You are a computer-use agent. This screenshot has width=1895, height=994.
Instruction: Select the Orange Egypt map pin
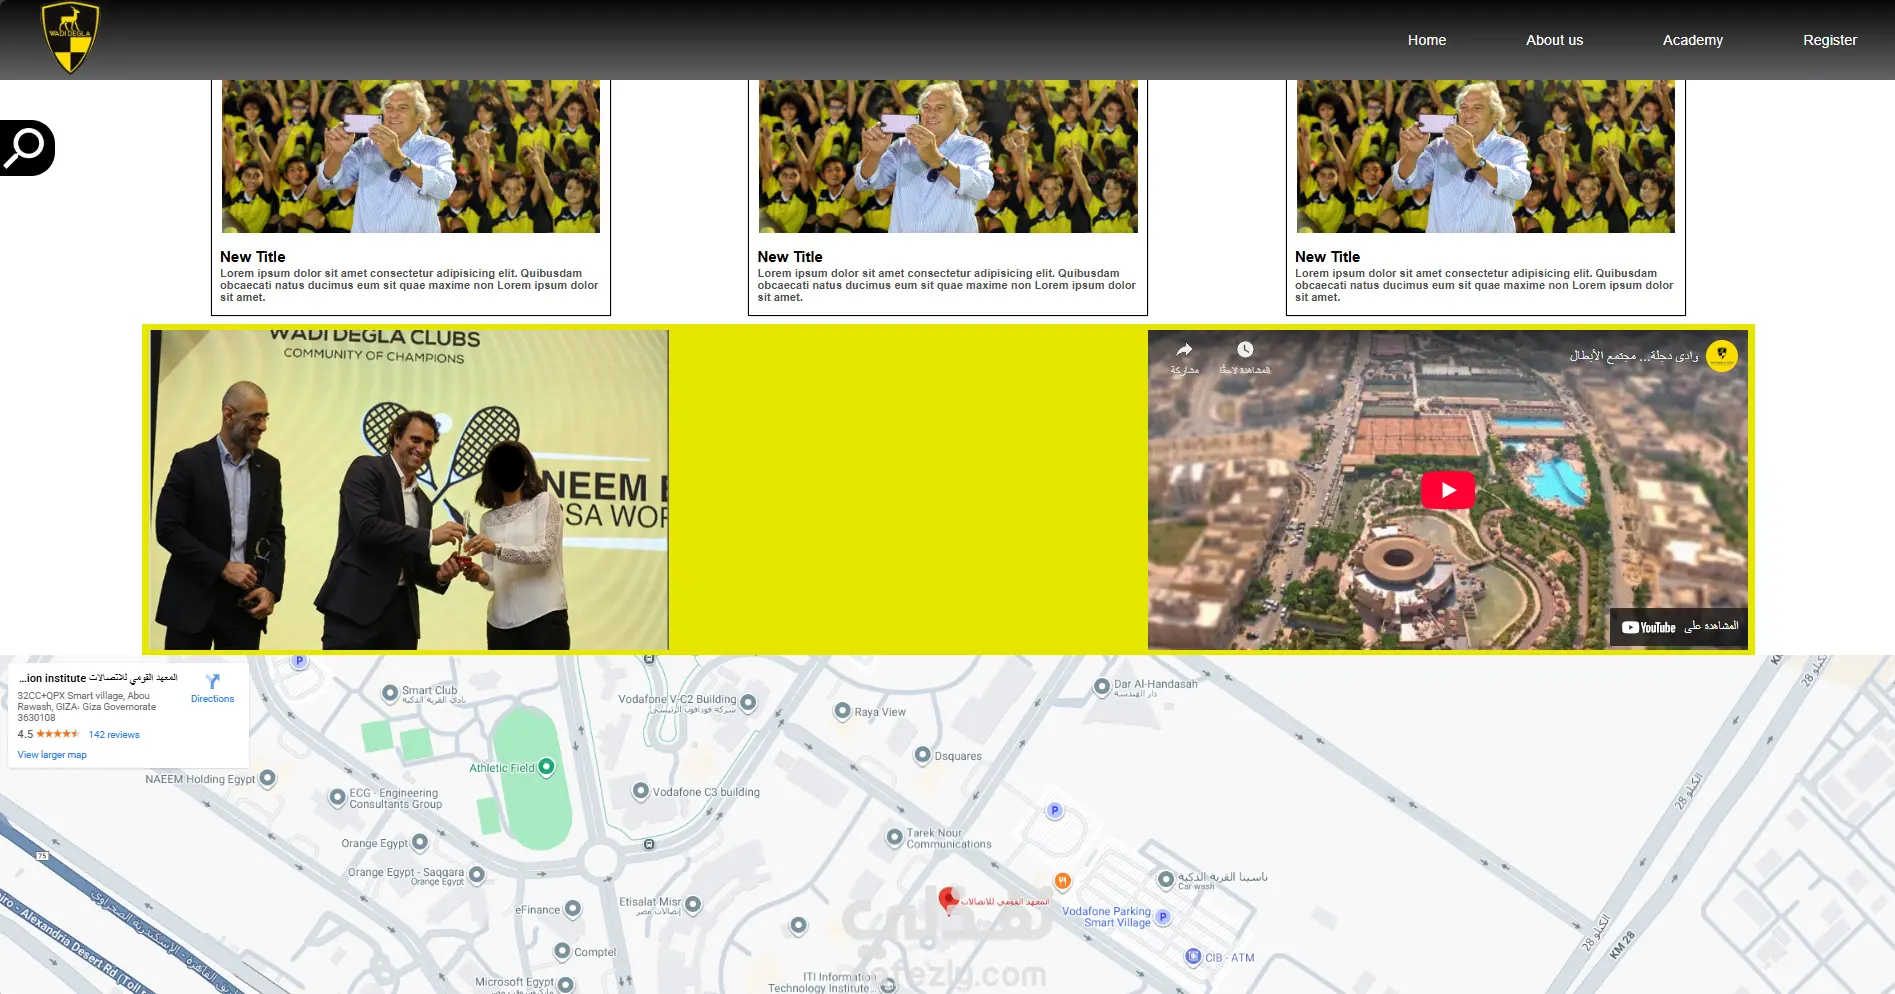(420, 842)
